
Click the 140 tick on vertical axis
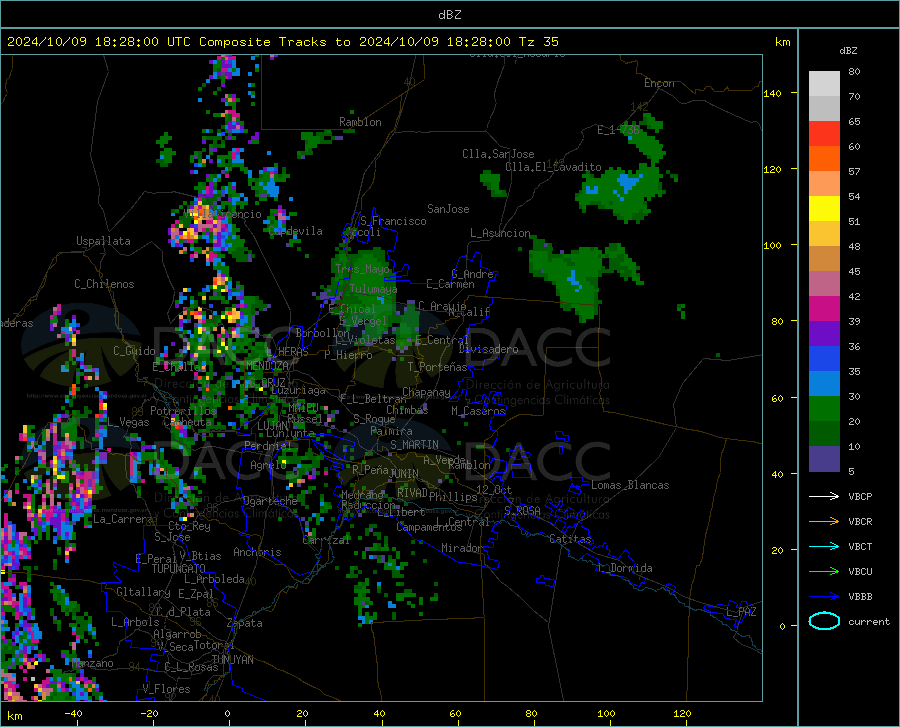[x=772, y=94]
